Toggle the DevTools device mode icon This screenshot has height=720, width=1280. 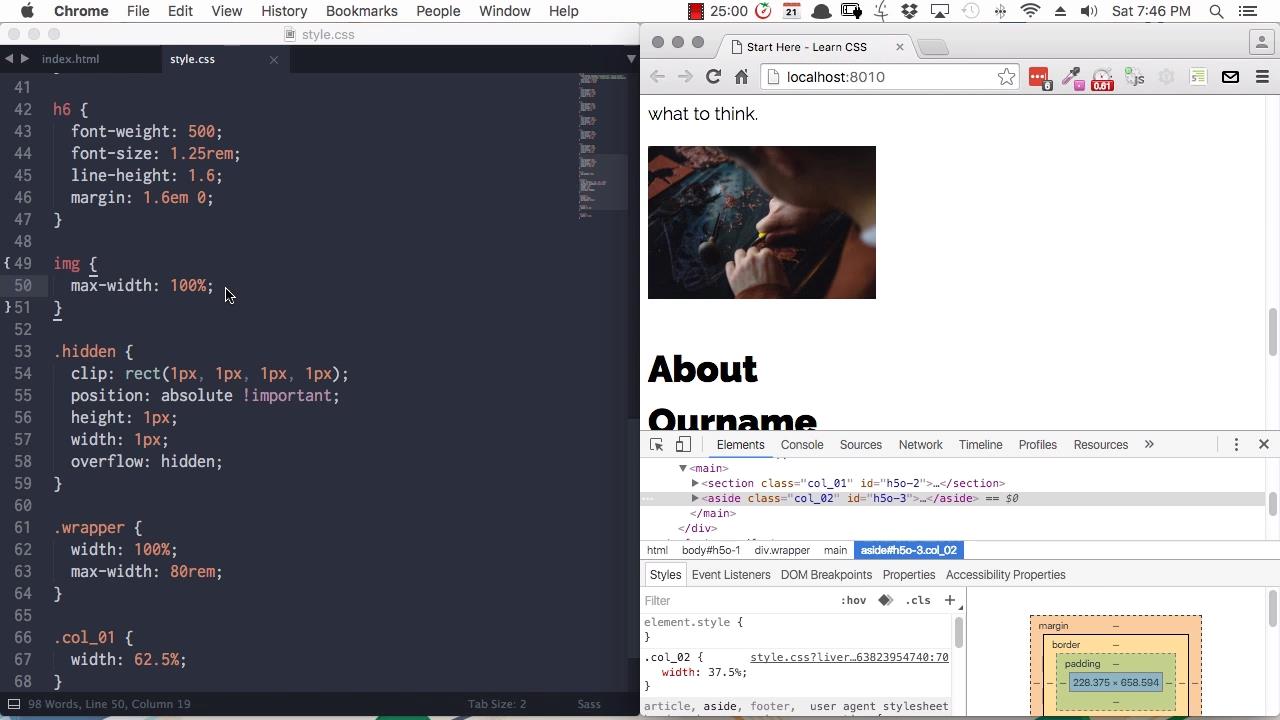pyautogui.click(x=683, y=445)
